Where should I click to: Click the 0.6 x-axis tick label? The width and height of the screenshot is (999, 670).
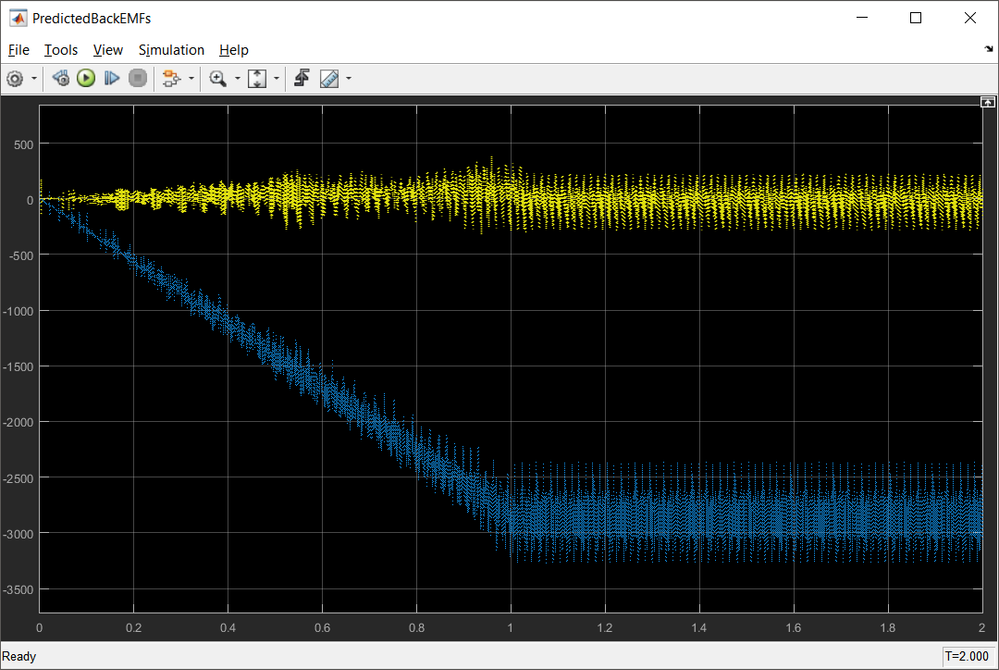point(322,628)
